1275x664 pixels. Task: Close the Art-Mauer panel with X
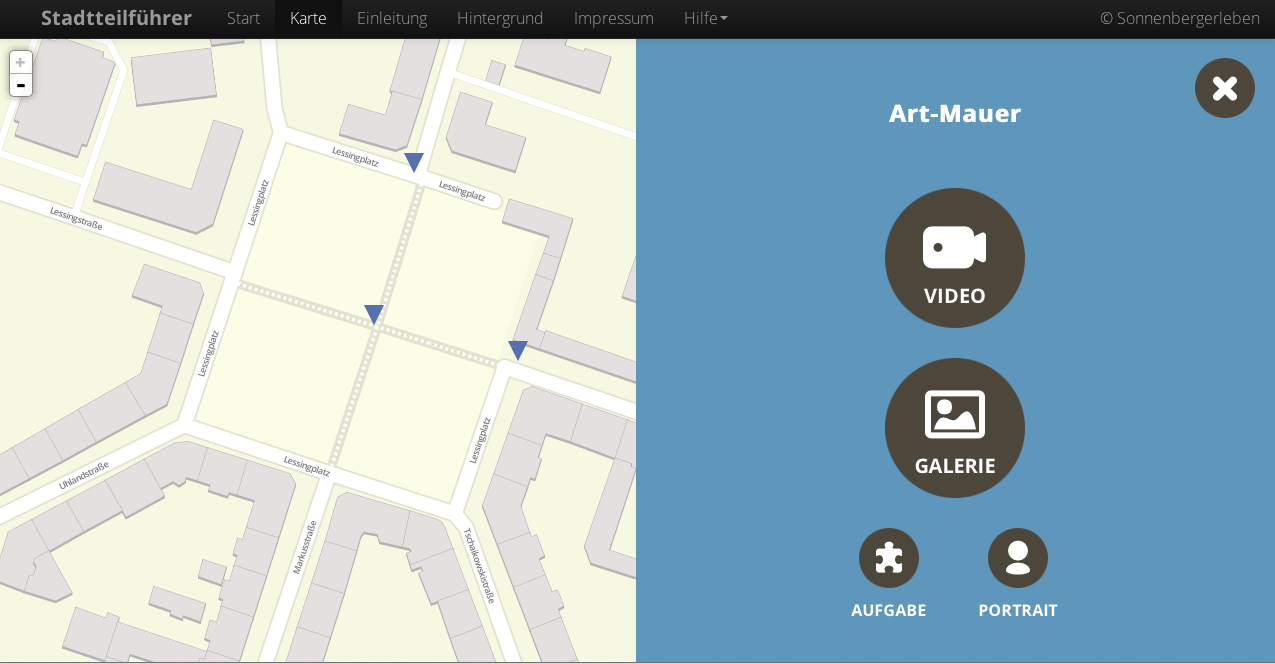[x=1224, y=88]
